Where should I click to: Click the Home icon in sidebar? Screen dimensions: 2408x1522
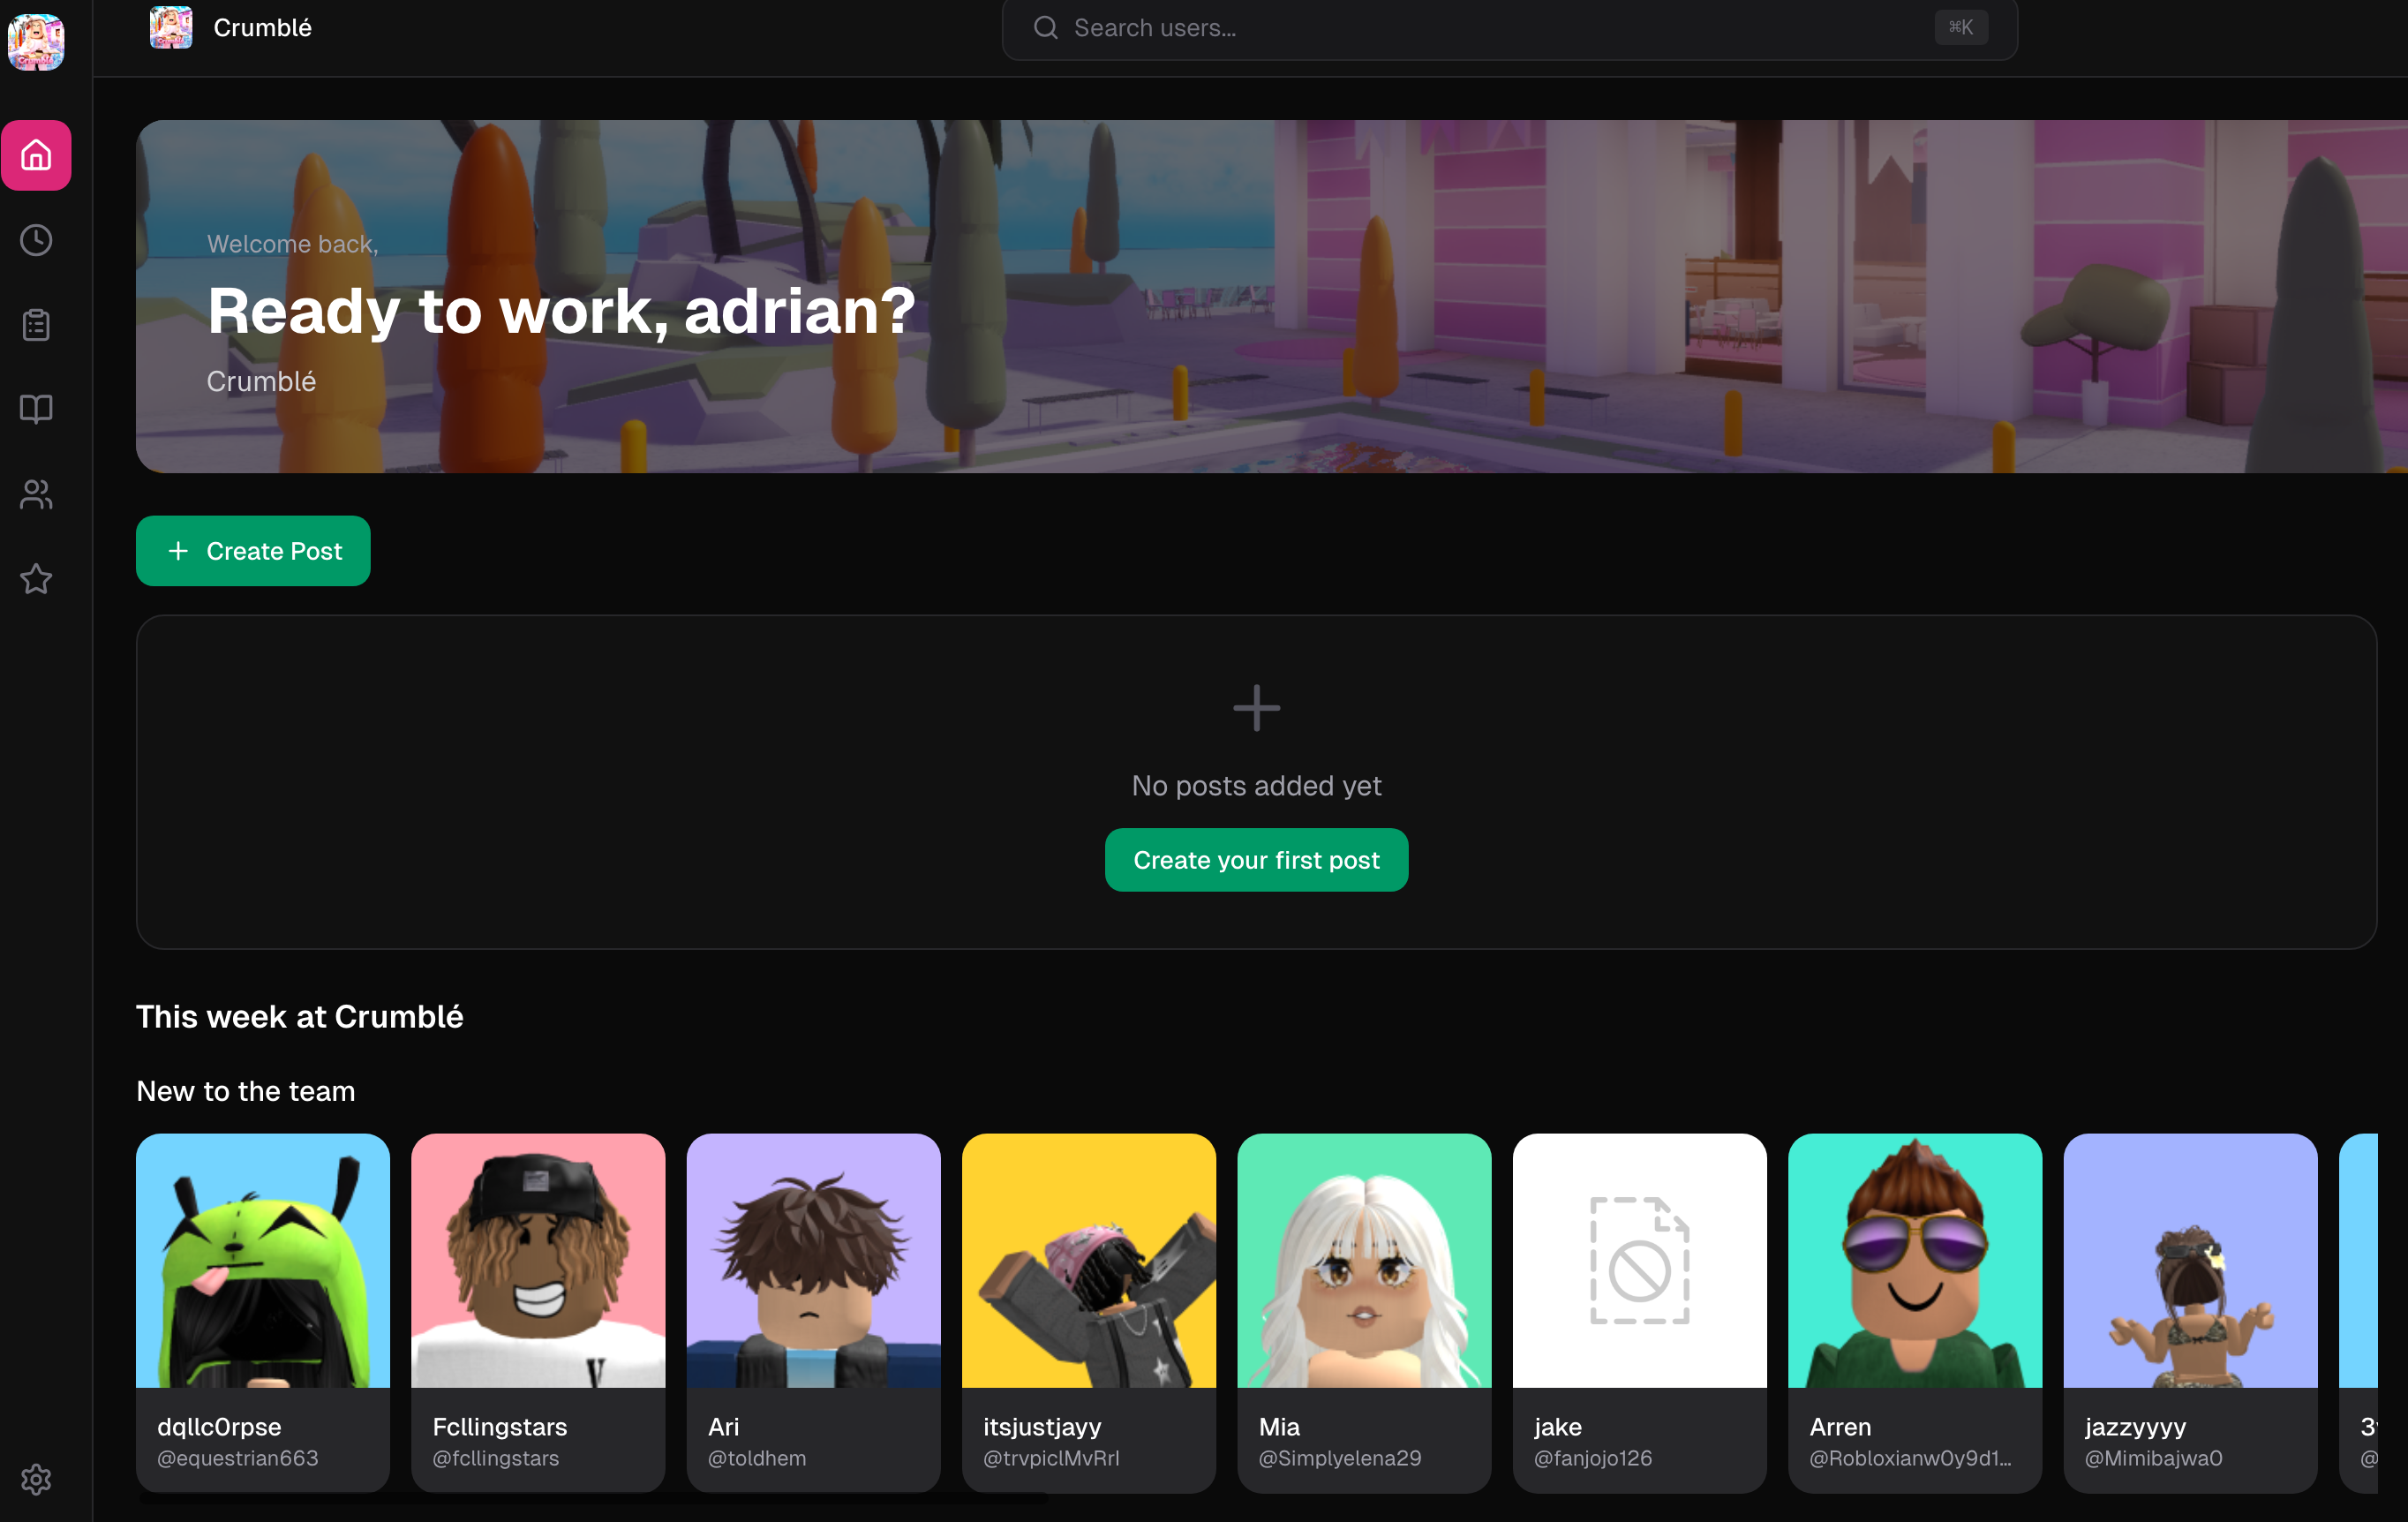tap(36, 155)
